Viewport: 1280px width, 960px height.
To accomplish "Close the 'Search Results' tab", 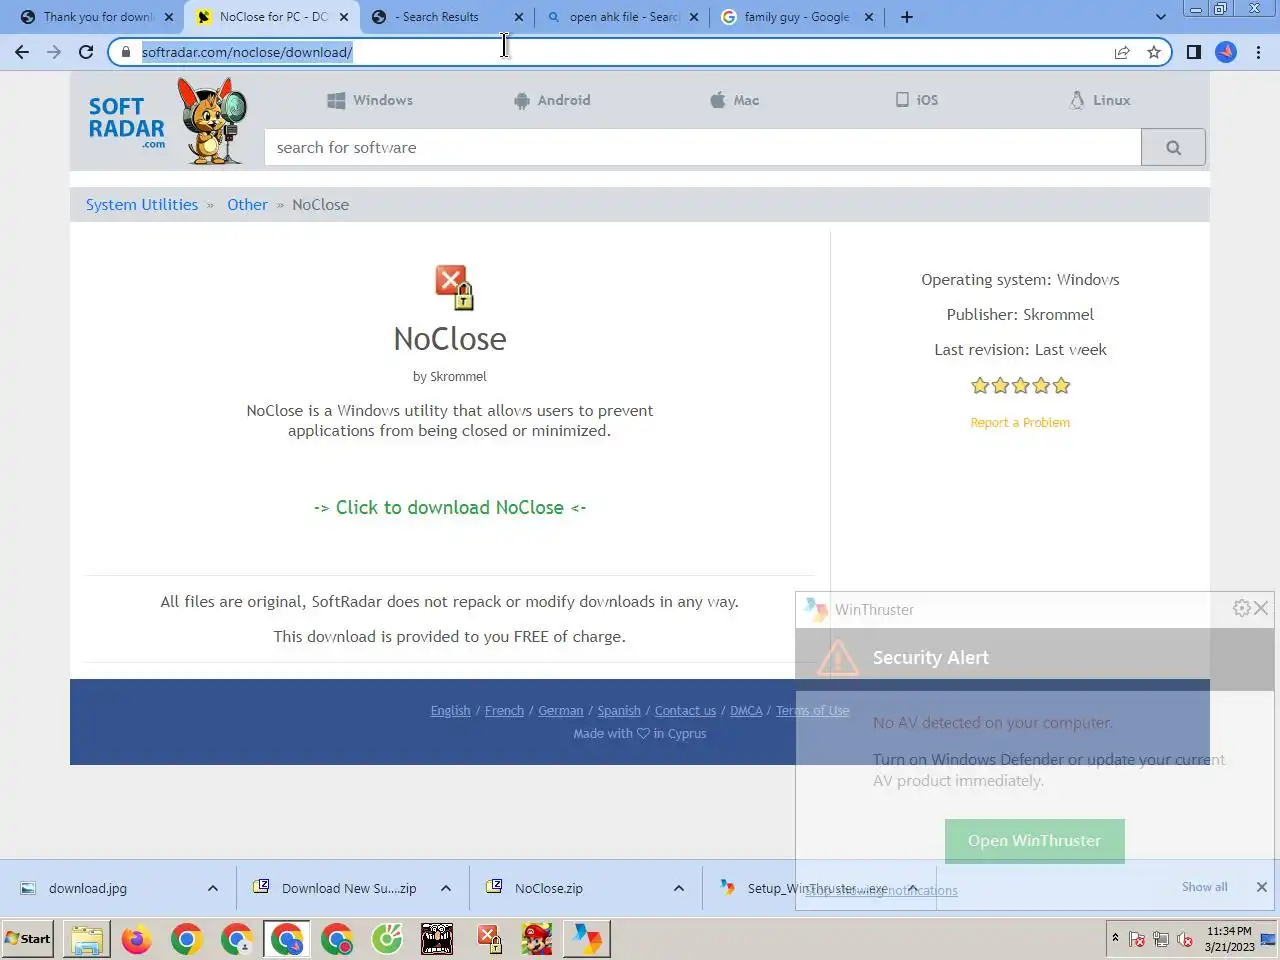I will (x=518, y=17).
